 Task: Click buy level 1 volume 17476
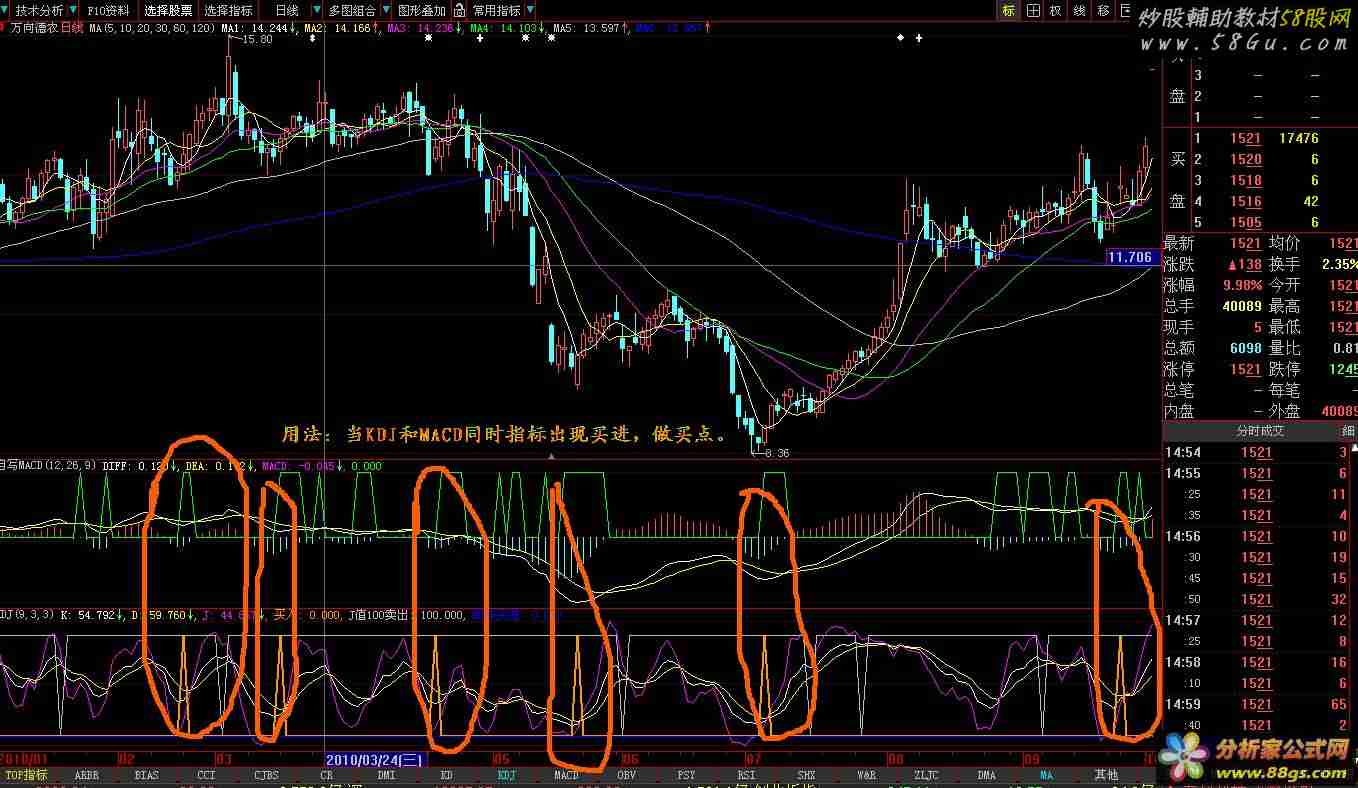click(x=1299, y=139)
